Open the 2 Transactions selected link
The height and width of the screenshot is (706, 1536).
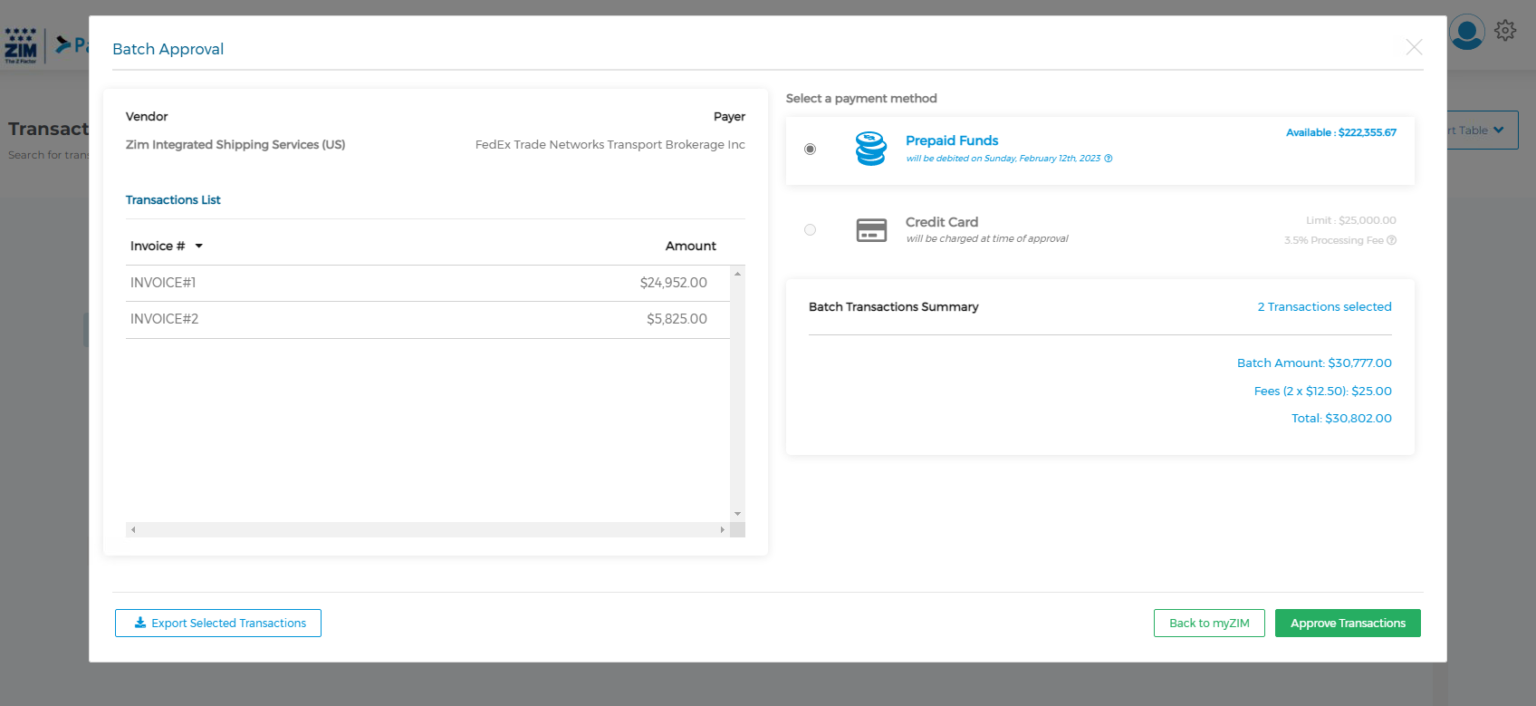tap(1324, 306)
